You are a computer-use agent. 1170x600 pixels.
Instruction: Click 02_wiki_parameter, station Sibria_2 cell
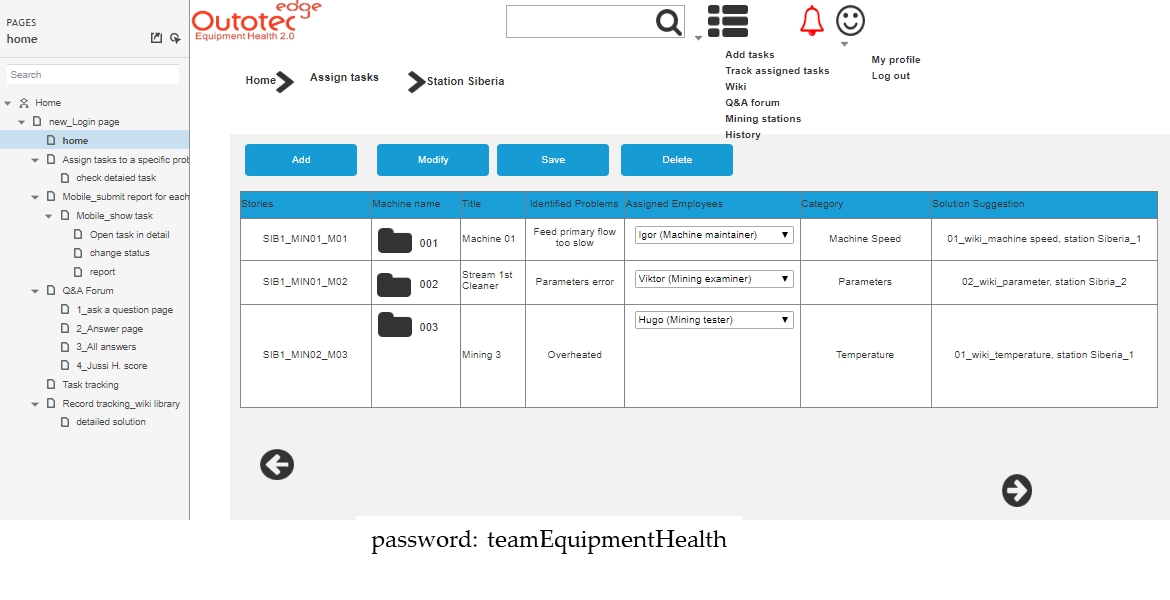point(1044,282)
